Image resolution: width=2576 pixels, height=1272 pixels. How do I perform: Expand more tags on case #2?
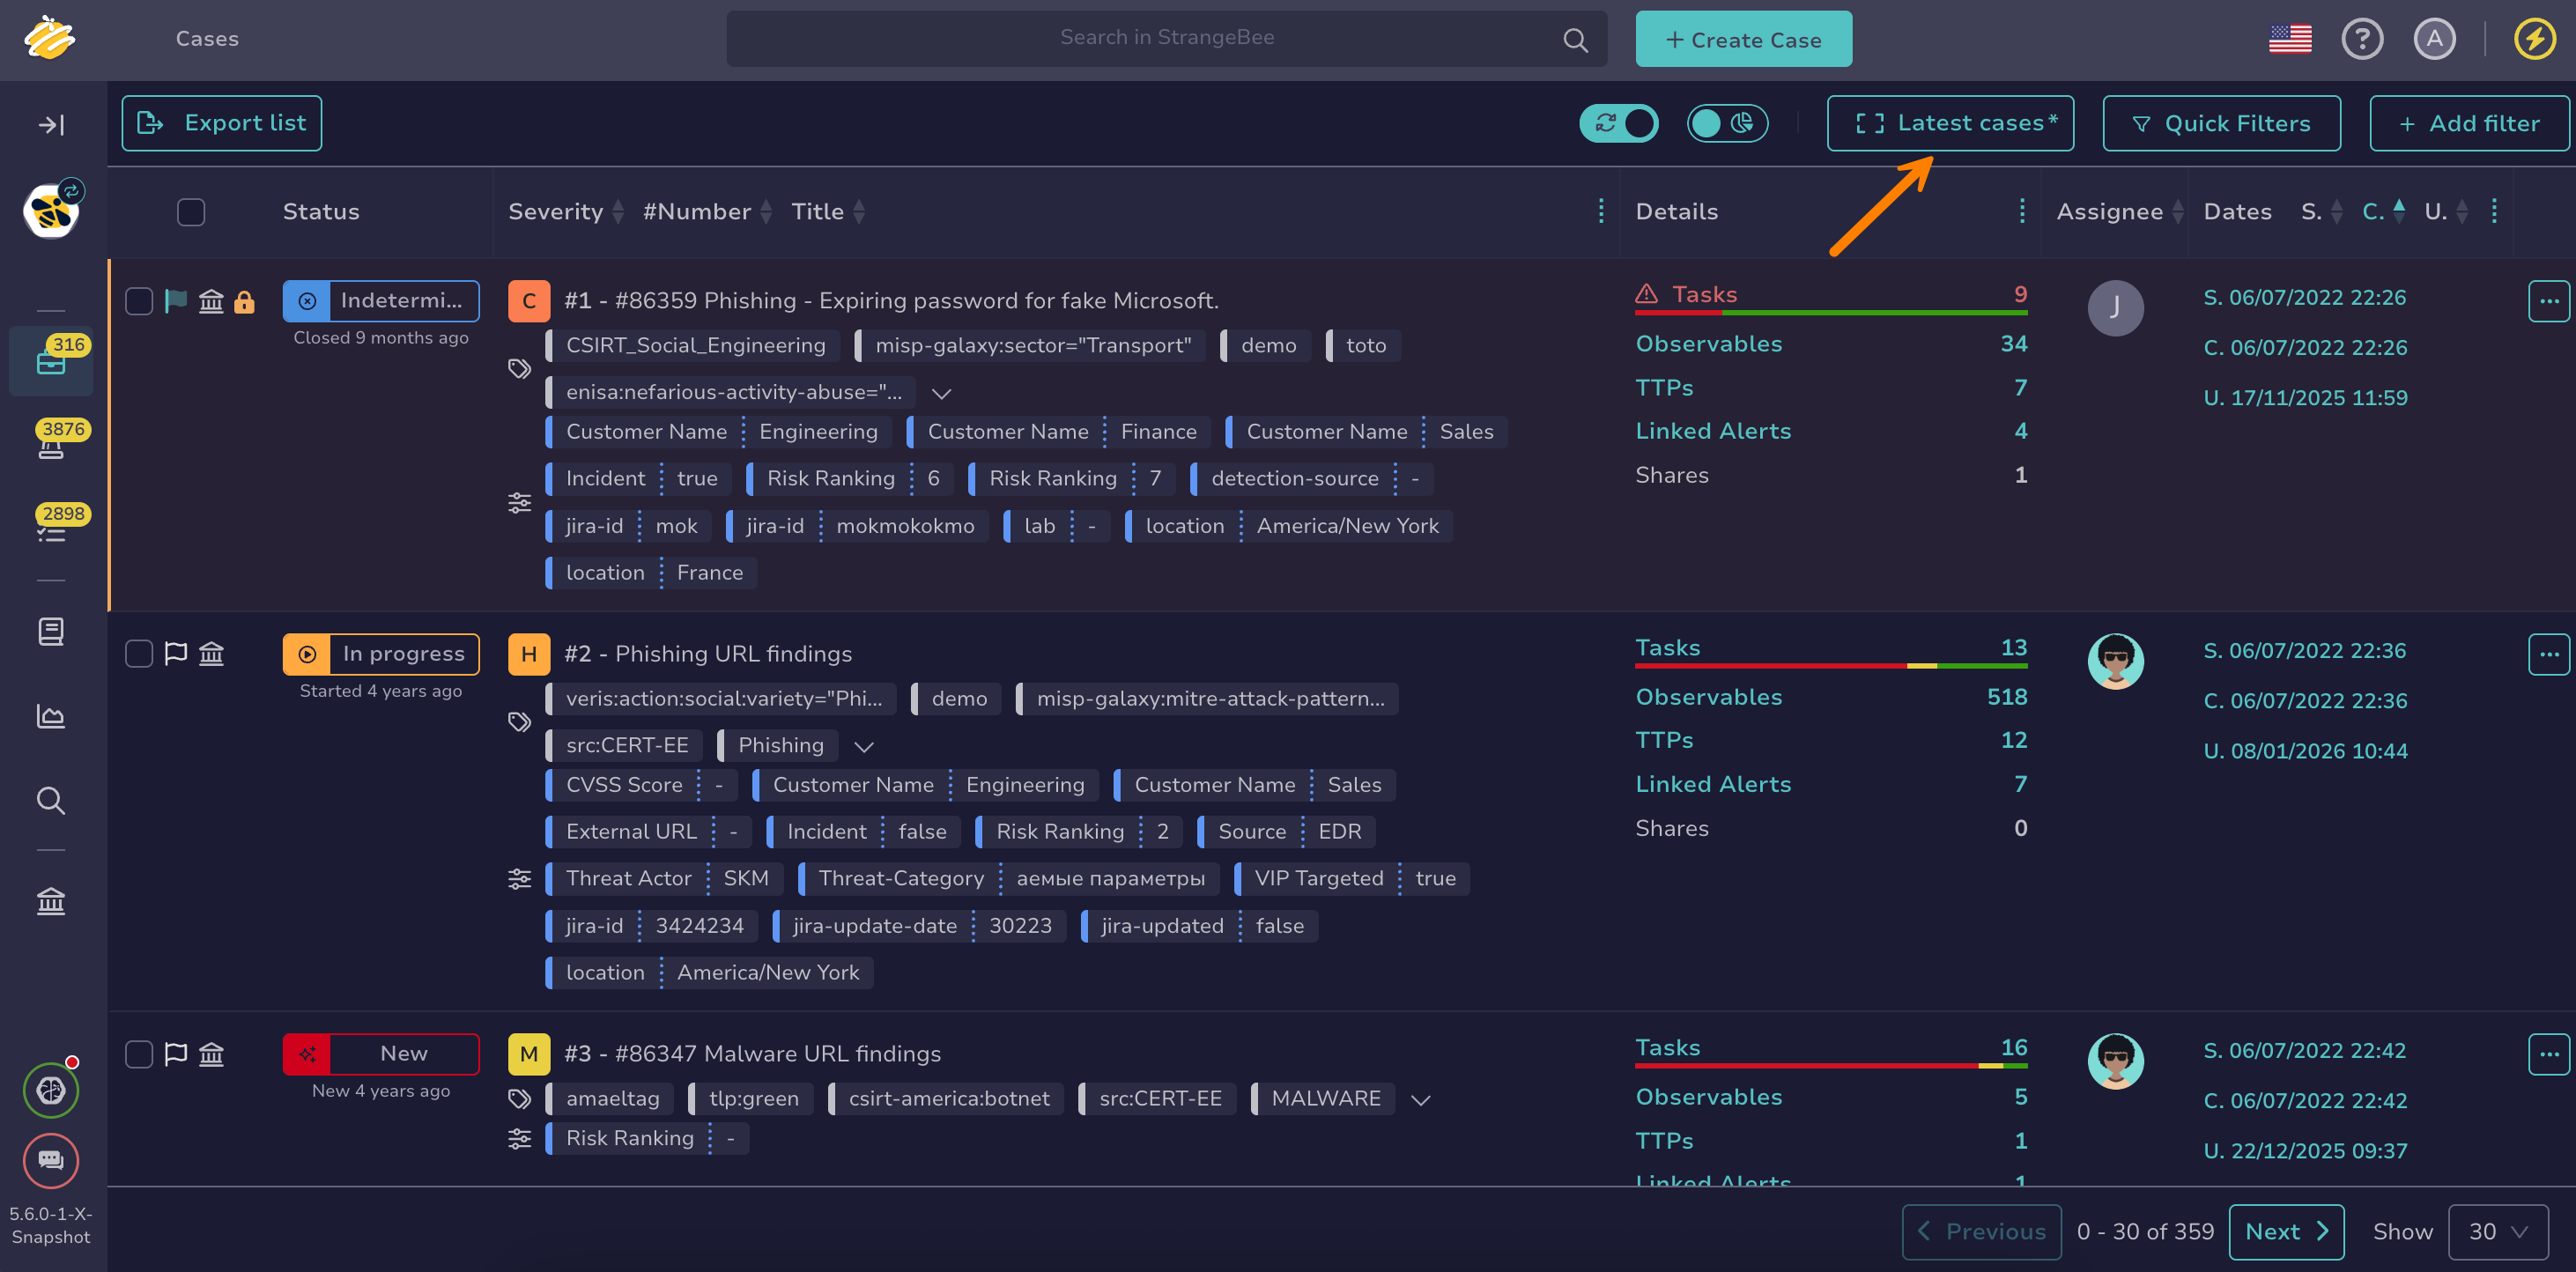point(864,747)
